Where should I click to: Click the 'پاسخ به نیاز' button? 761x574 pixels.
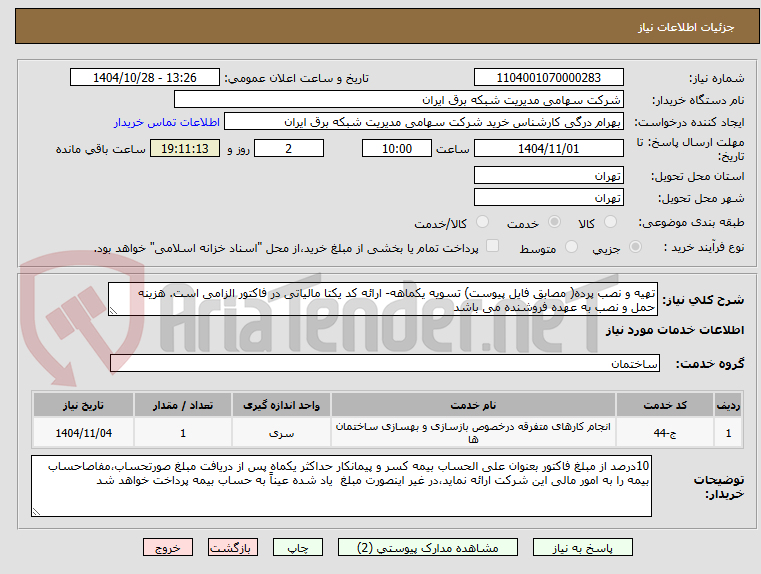[x=582, y=547]
